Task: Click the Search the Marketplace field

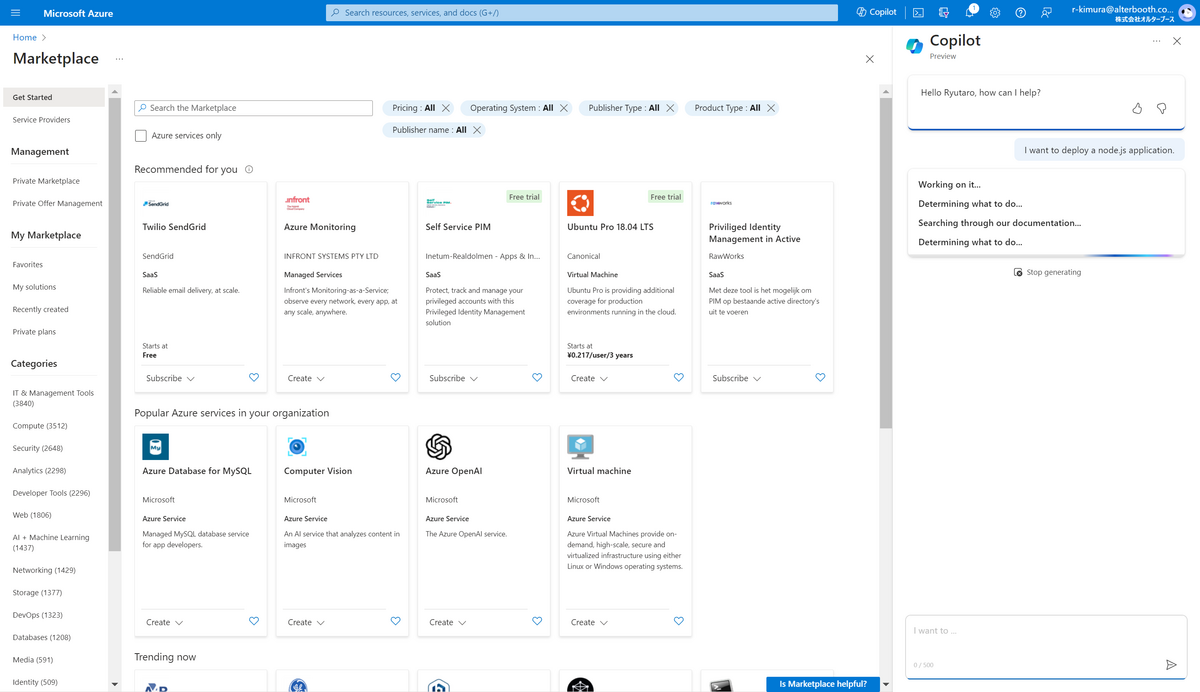Action: (254, 108)
